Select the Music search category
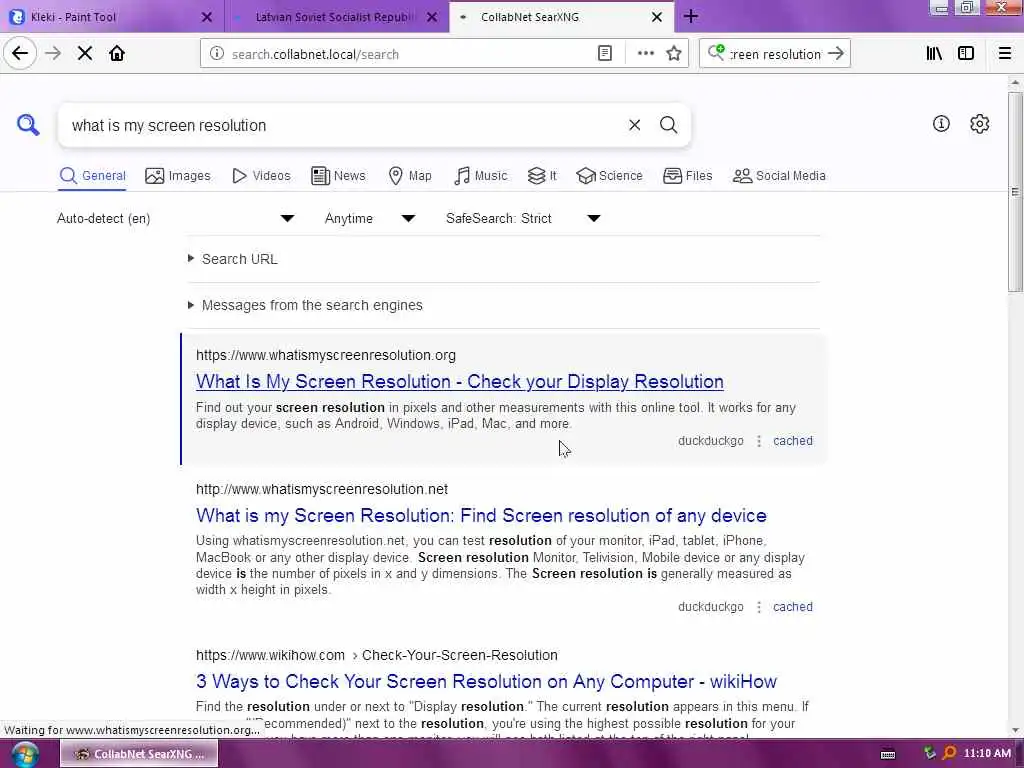The height and width of the screenshot is (768, 1024). pos(481,176)
